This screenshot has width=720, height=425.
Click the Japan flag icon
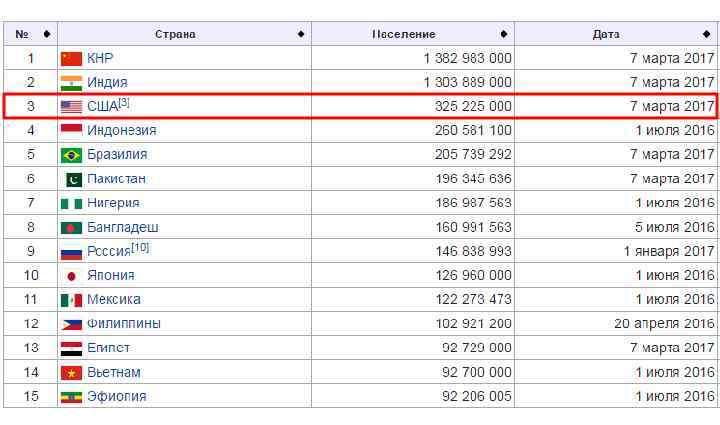tap(71, 276)
